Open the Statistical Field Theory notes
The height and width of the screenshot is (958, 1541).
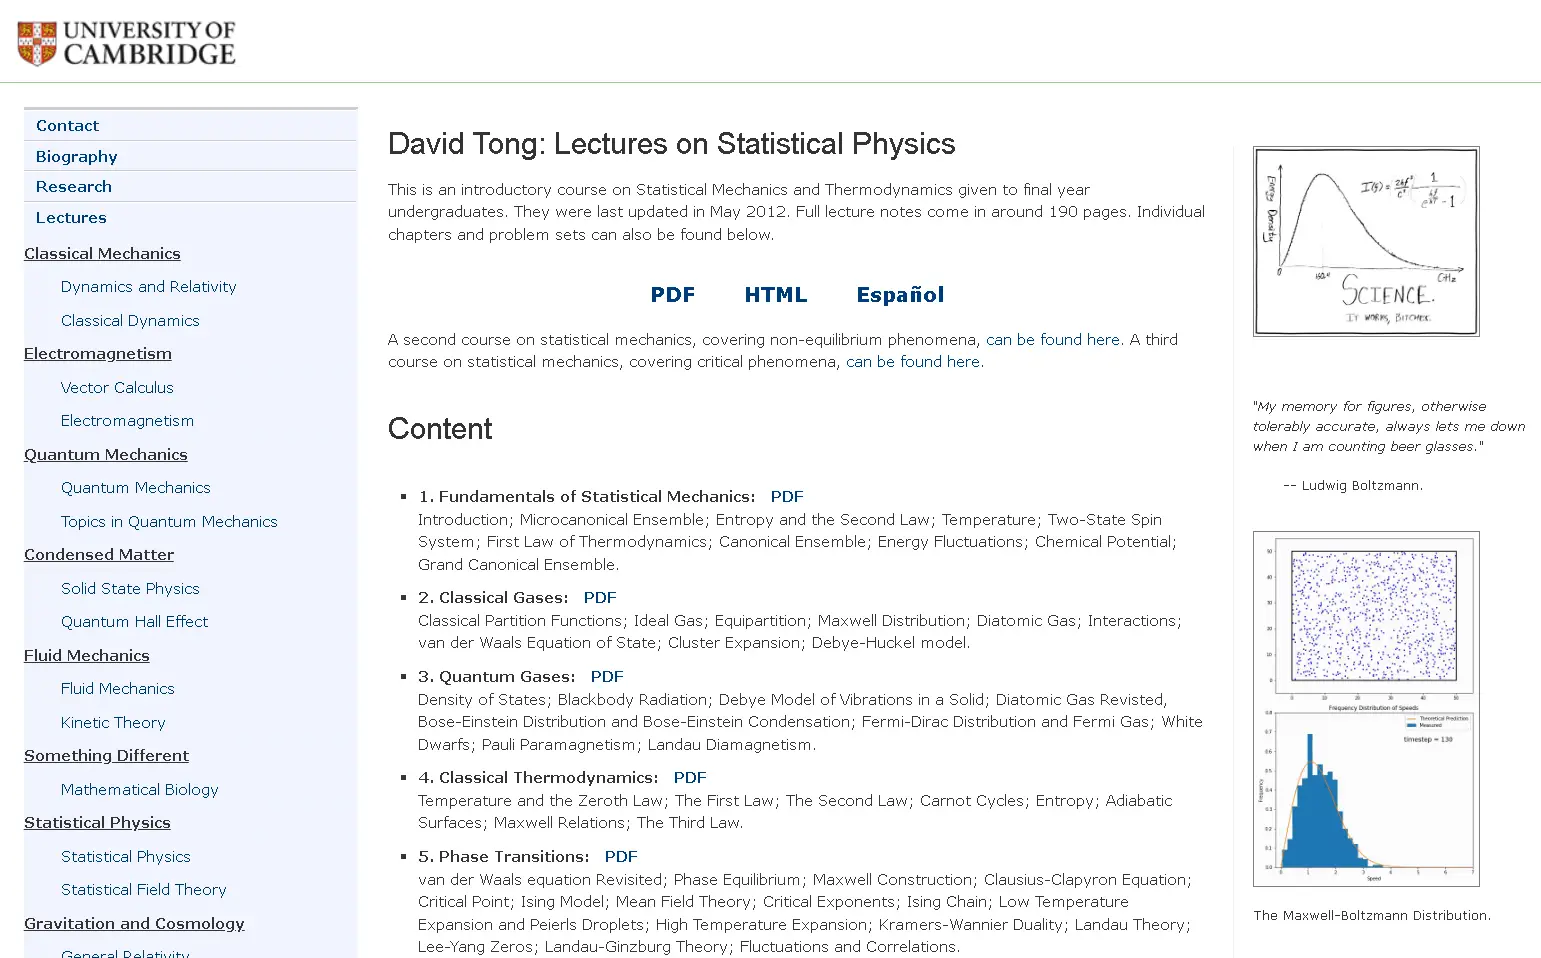tap(143, 889)
